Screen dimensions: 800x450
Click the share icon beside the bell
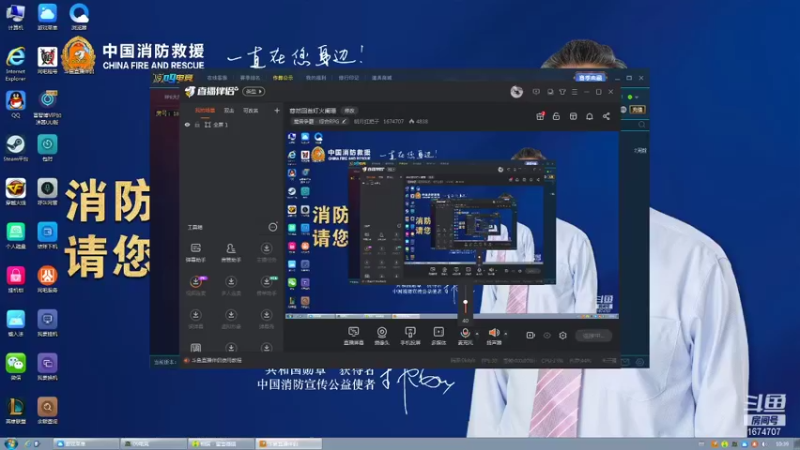[606, 116]
